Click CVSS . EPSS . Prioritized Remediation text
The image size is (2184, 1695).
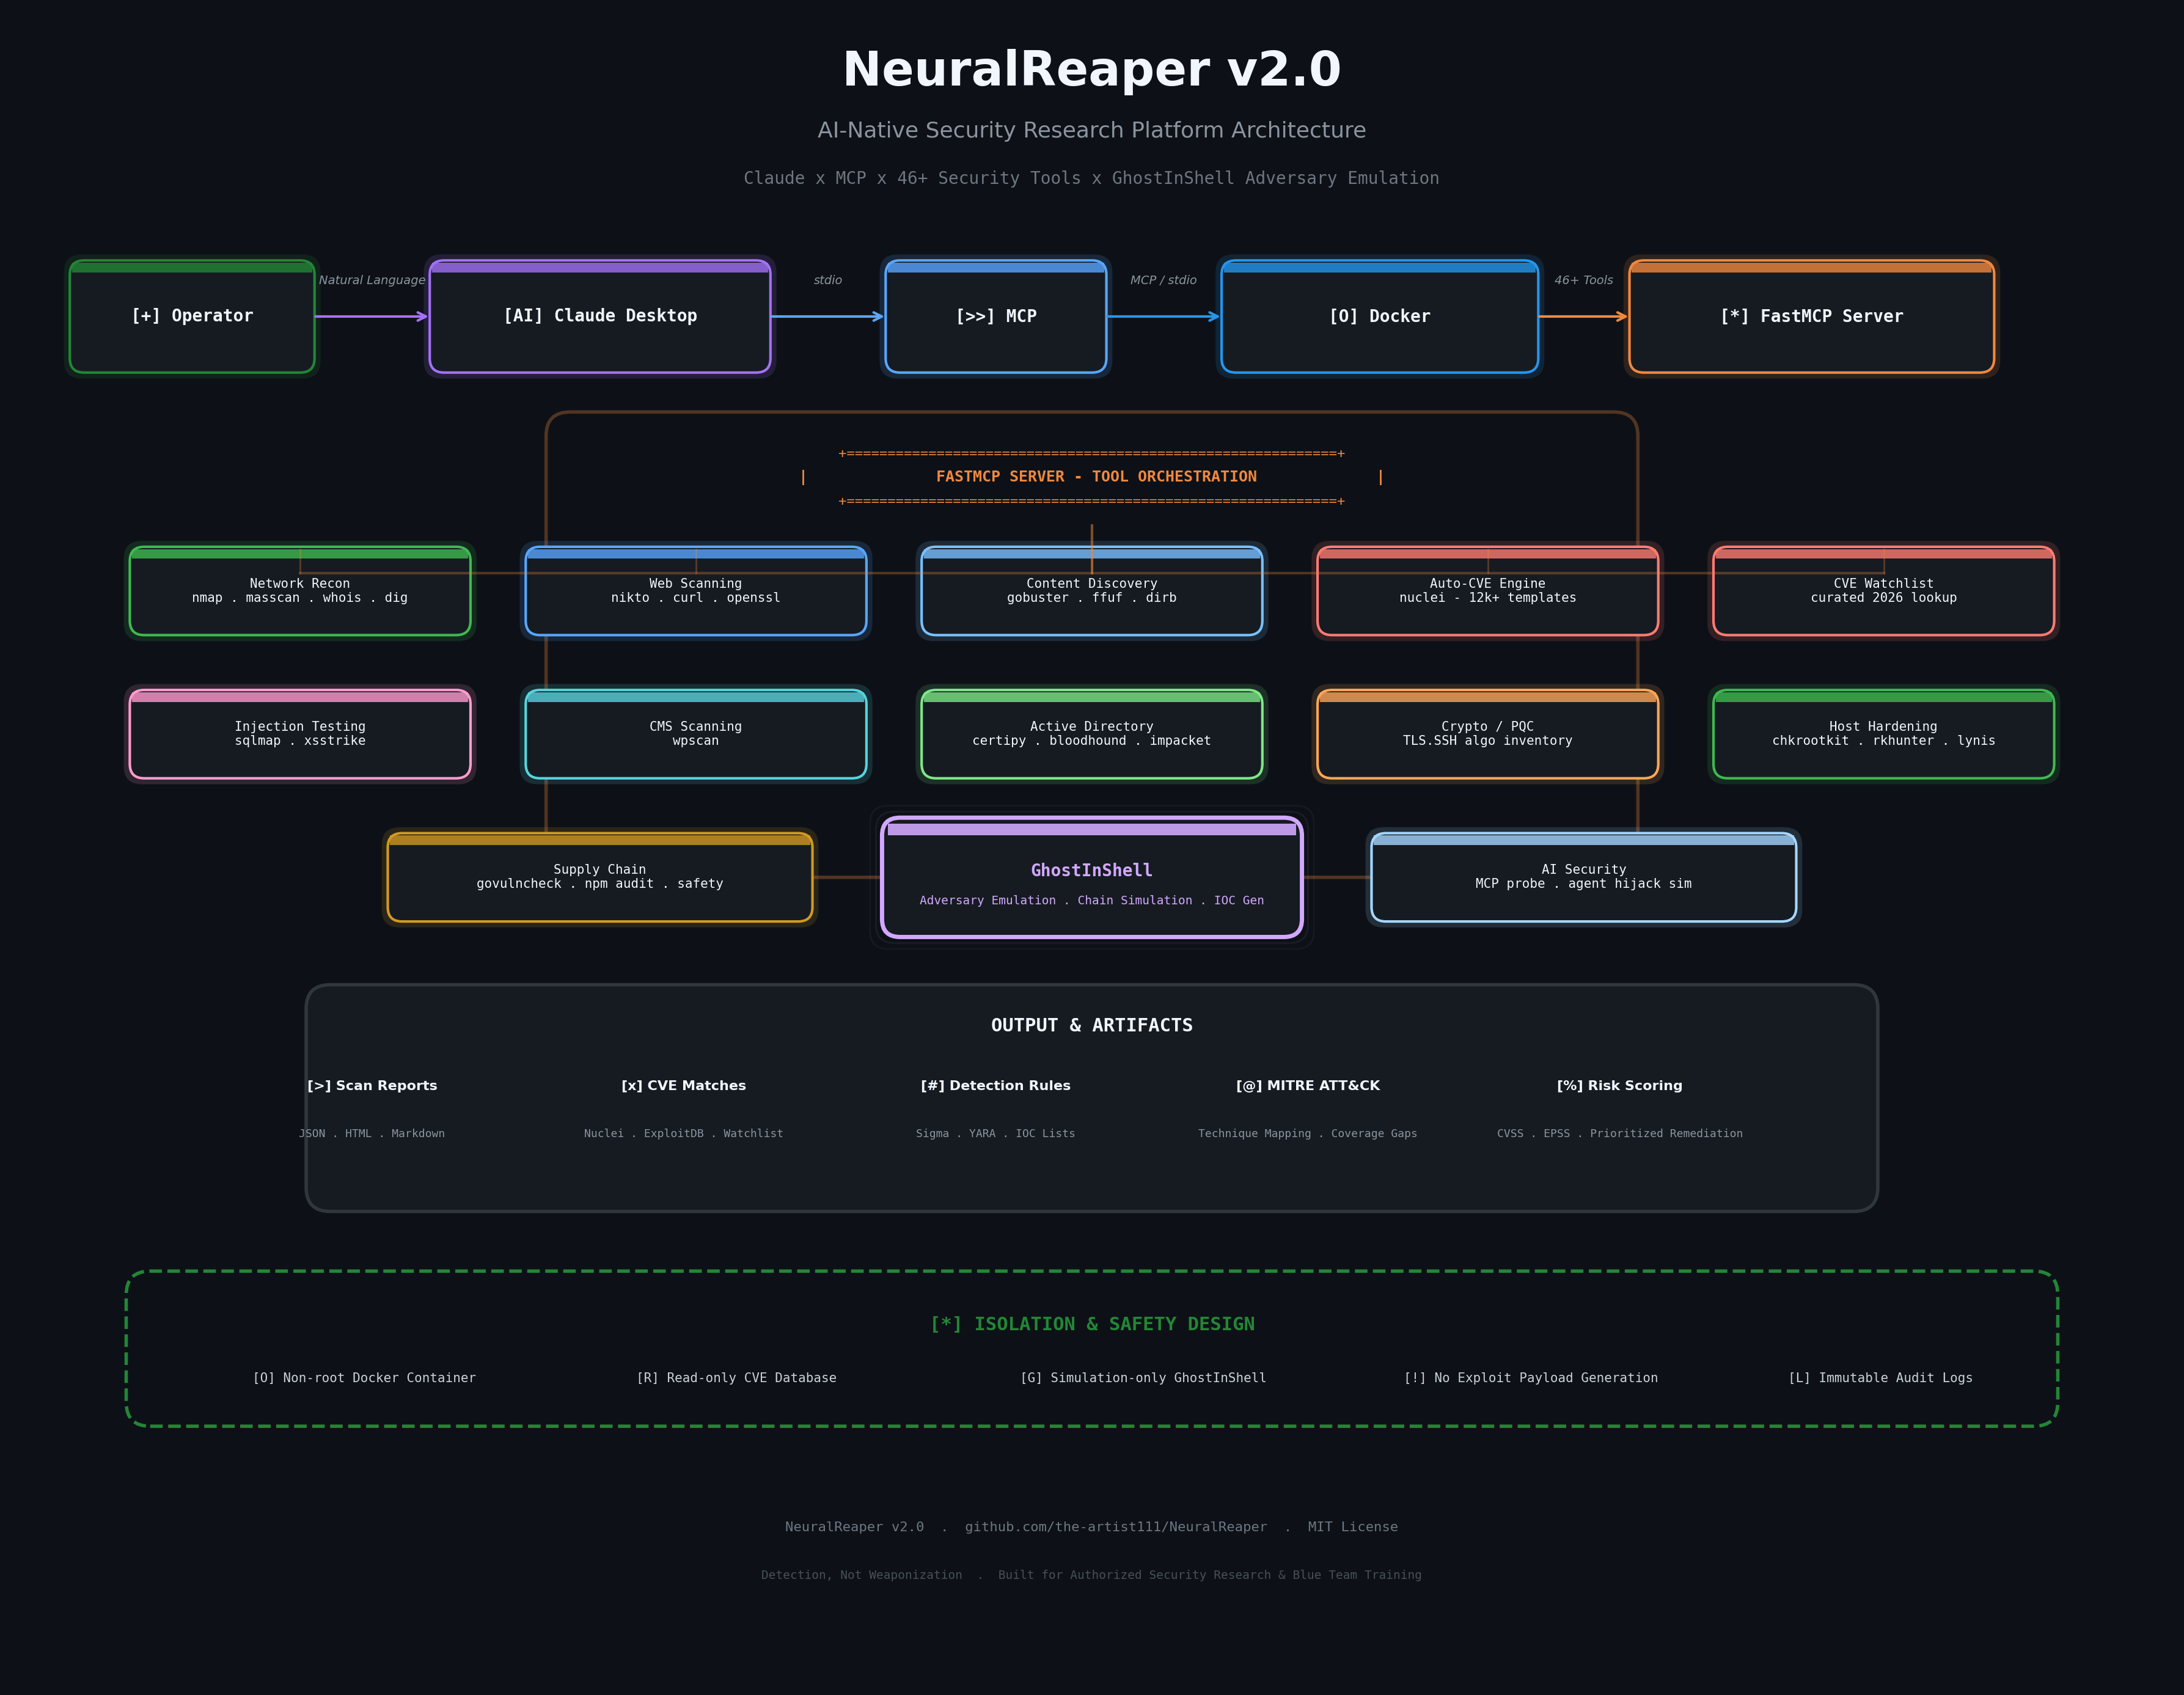click(x=1620, y=1133)
